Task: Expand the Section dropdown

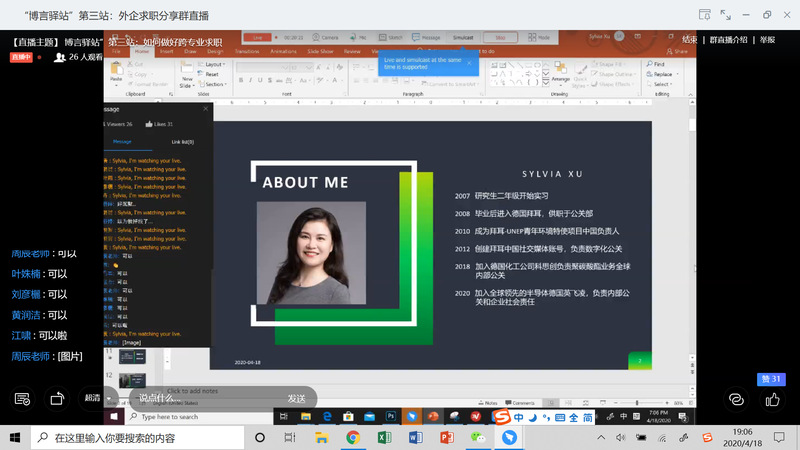Action: [x=212, y=84]
